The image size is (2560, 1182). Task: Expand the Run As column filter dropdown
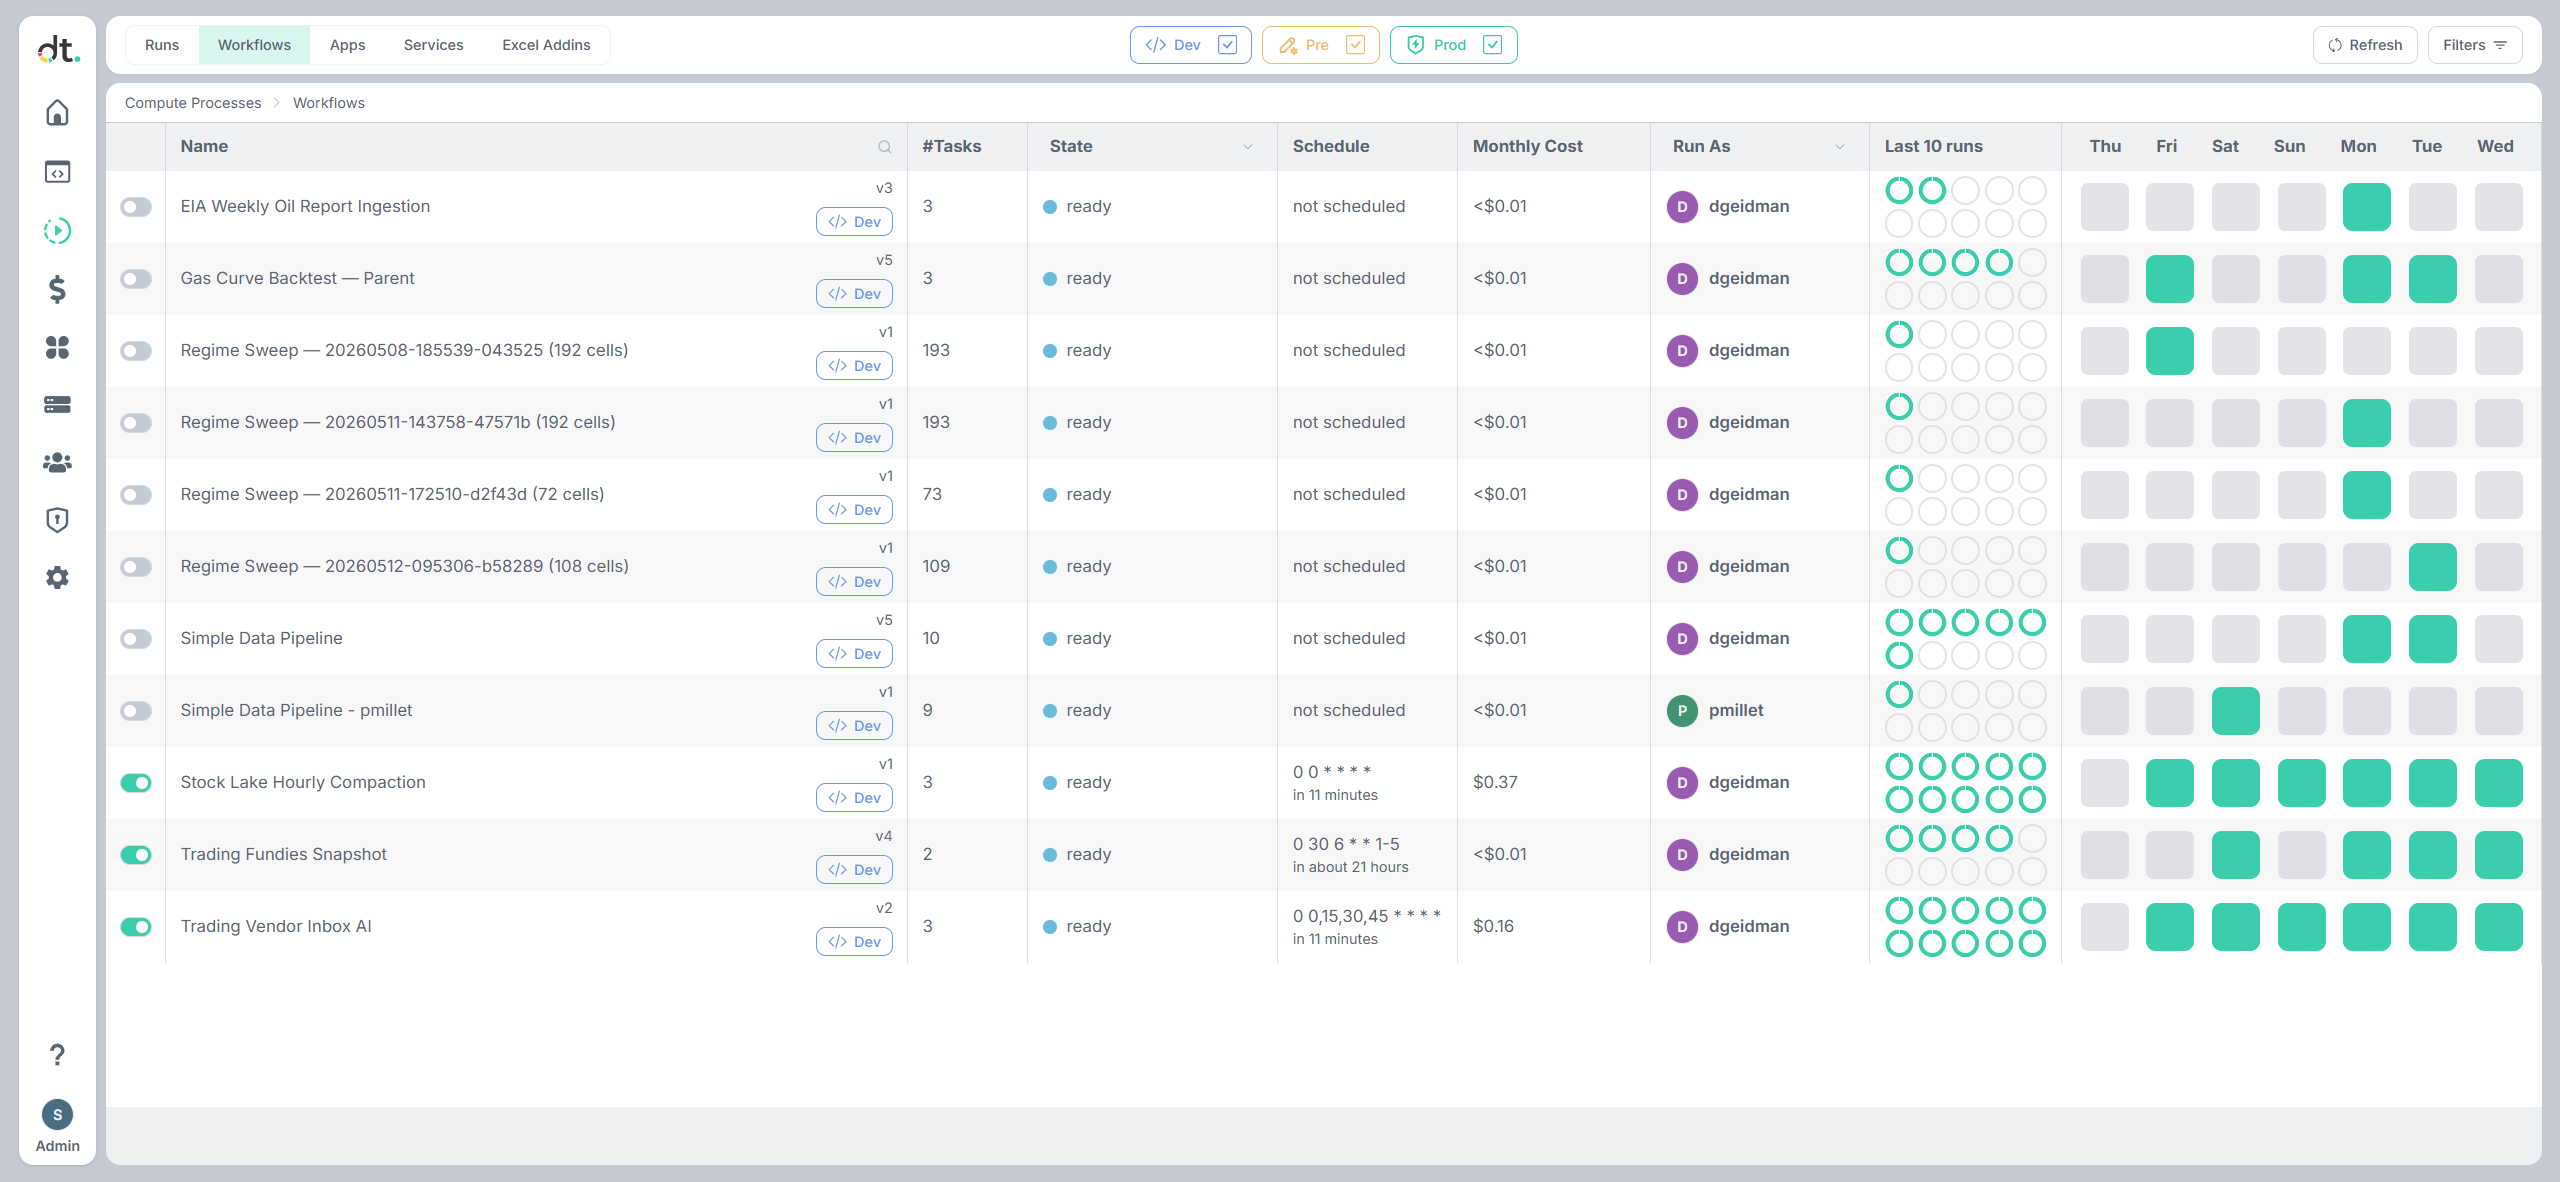(1839, 147)
